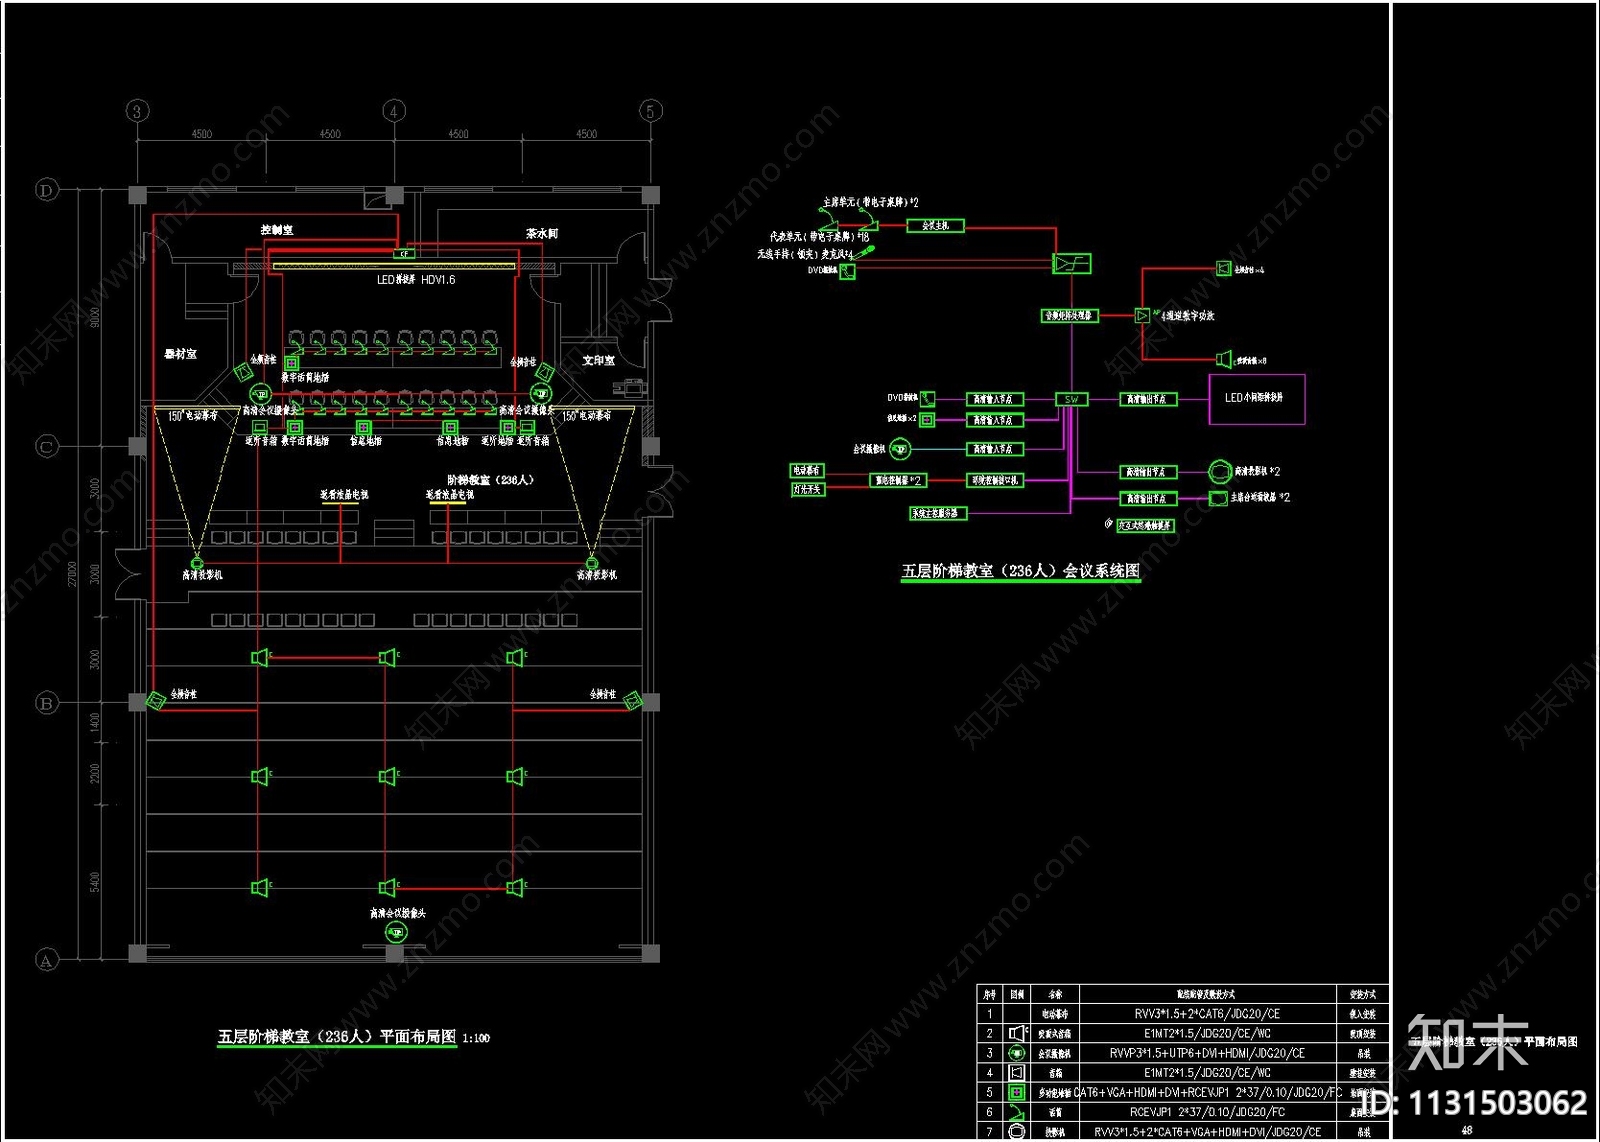Click the rear HD conference camera near axis A
Viewport: 1600px width, 1142px height.
click(396, 933)
